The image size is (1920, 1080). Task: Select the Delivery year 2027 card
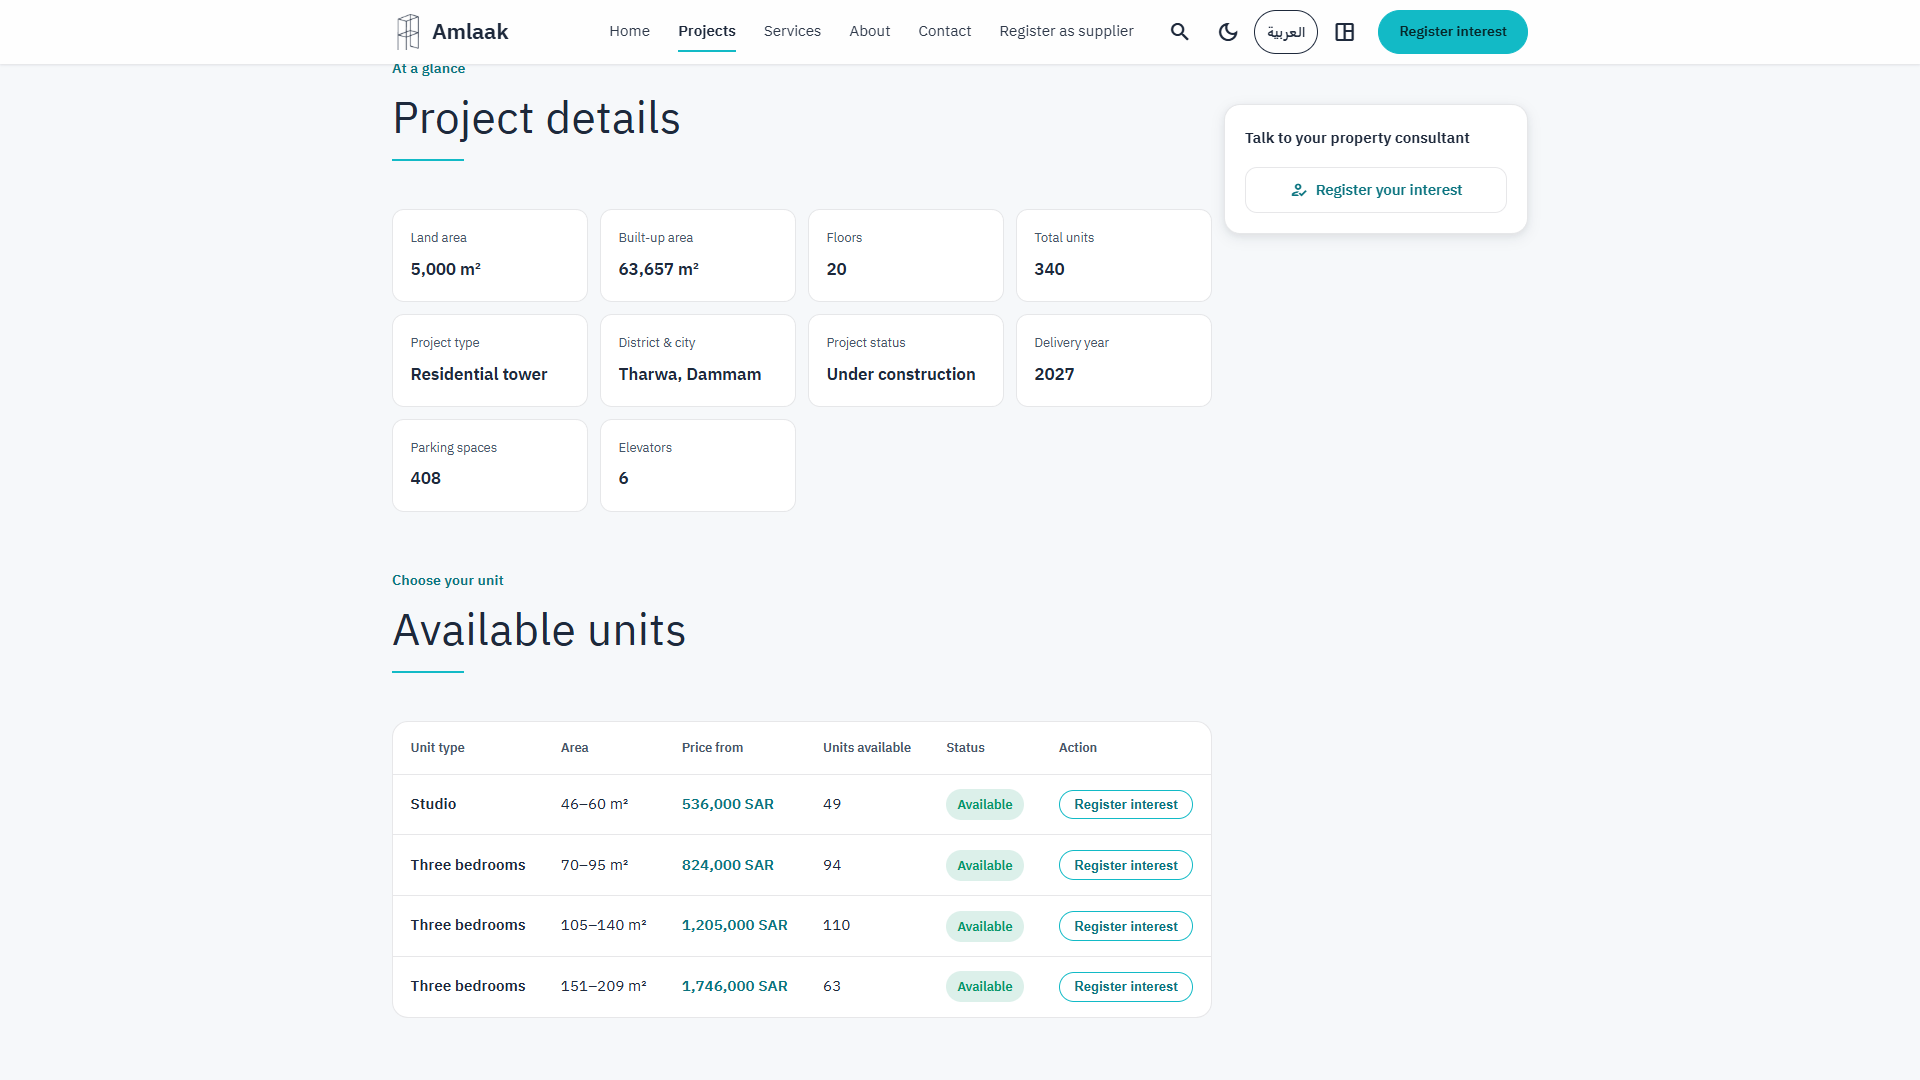(x=1113, y=360)
